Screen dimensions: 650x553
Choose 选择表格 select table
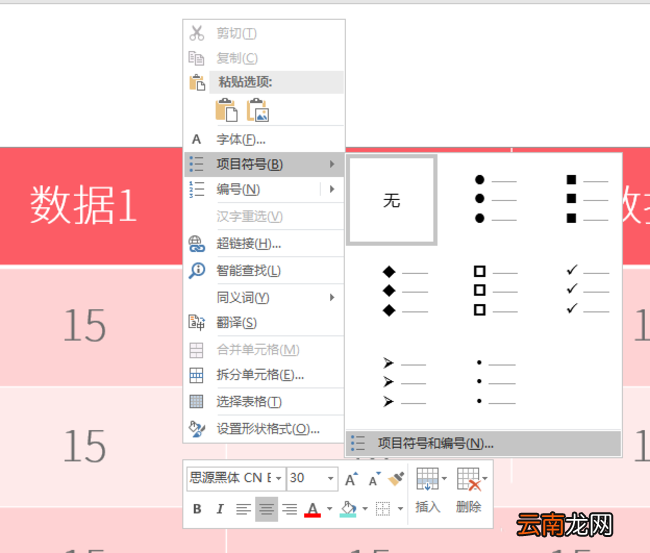click(264, 401)
